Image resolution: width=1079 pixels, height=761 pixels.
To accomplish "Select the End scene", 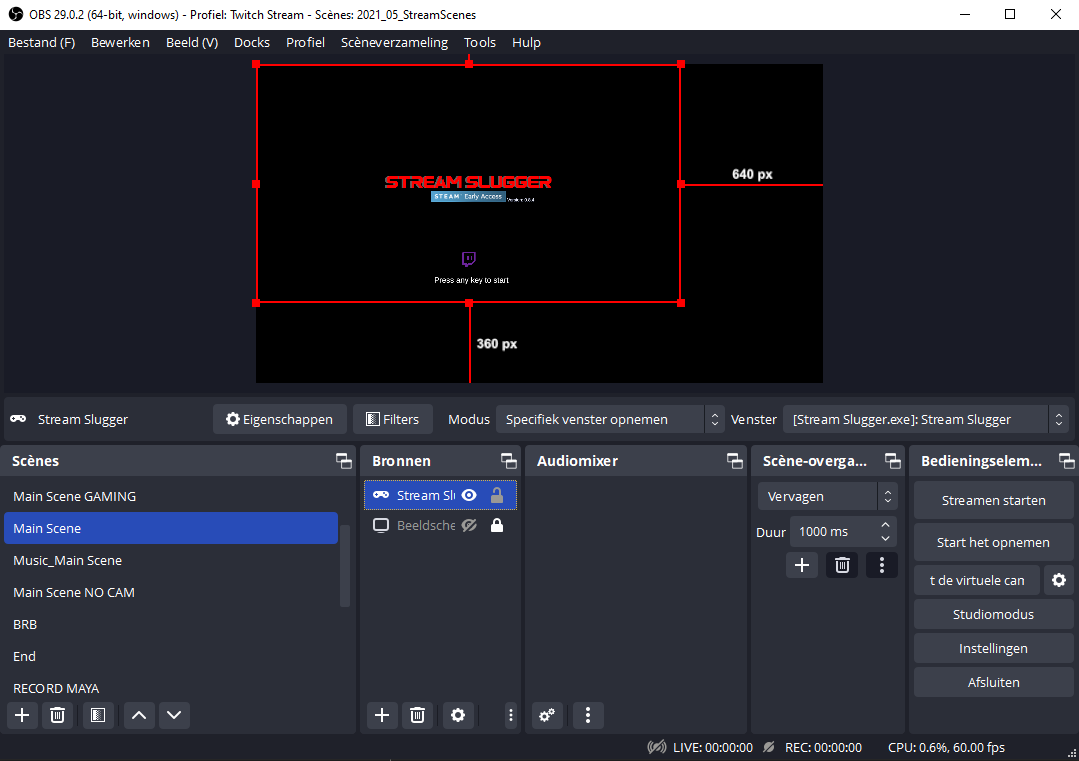I will pyautogui.click(x=171, y=656).
